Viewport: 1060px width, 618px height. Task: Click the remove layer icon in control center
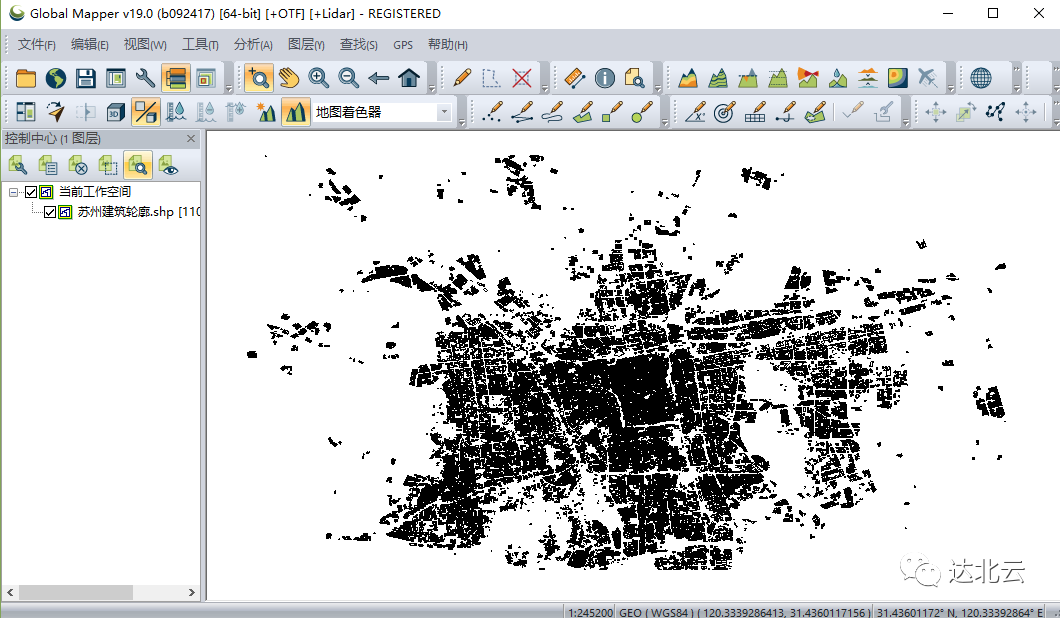point(78,166)
